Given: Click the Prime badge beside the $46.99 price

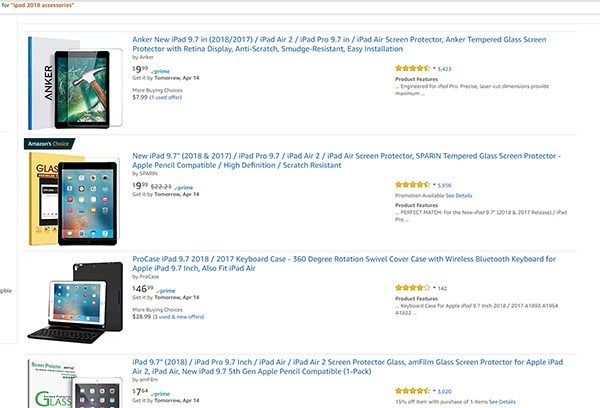Looking at the screenshot, I should click(x=166, y=291).
